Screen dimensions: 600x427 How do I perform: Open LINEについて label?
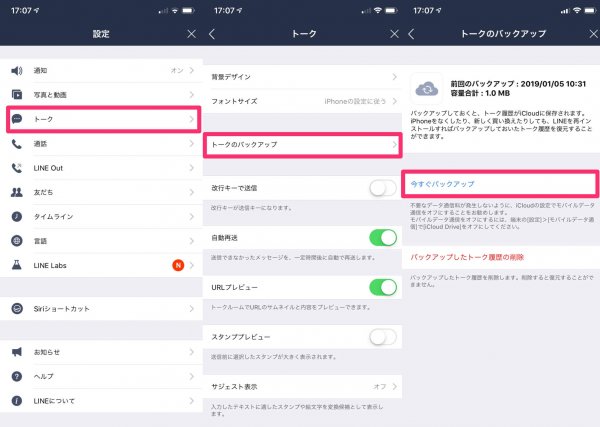coord(54,401)
